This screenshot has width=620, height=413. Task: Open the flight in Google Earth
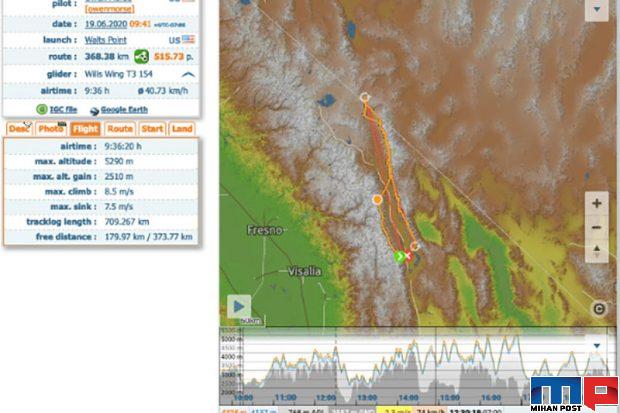pyautogui.click(x=120, y=110)
